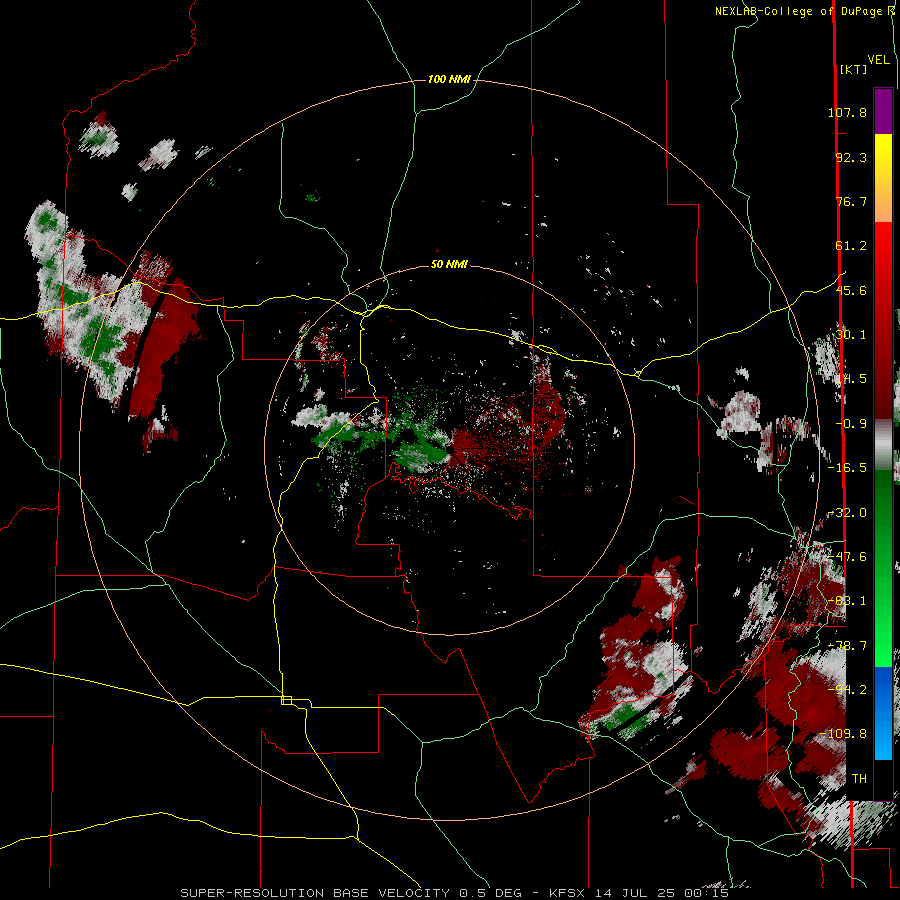The width and height of the screenshot is (900, 900).
Task: Click the -16.5 velocity scale value
Action: point(847,468)
